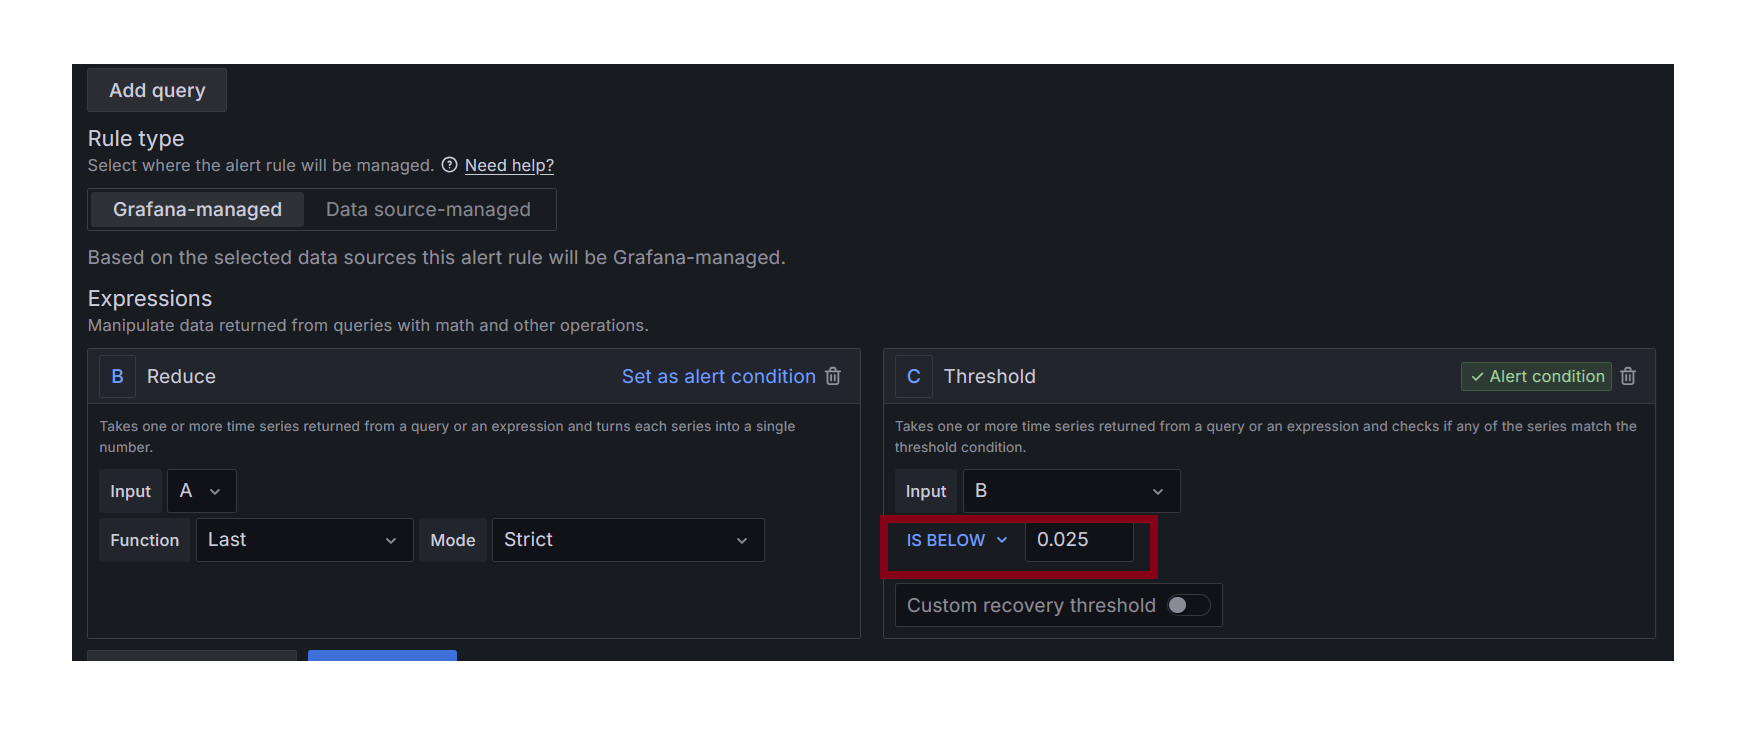Open the Need help? link

point(509,165)
